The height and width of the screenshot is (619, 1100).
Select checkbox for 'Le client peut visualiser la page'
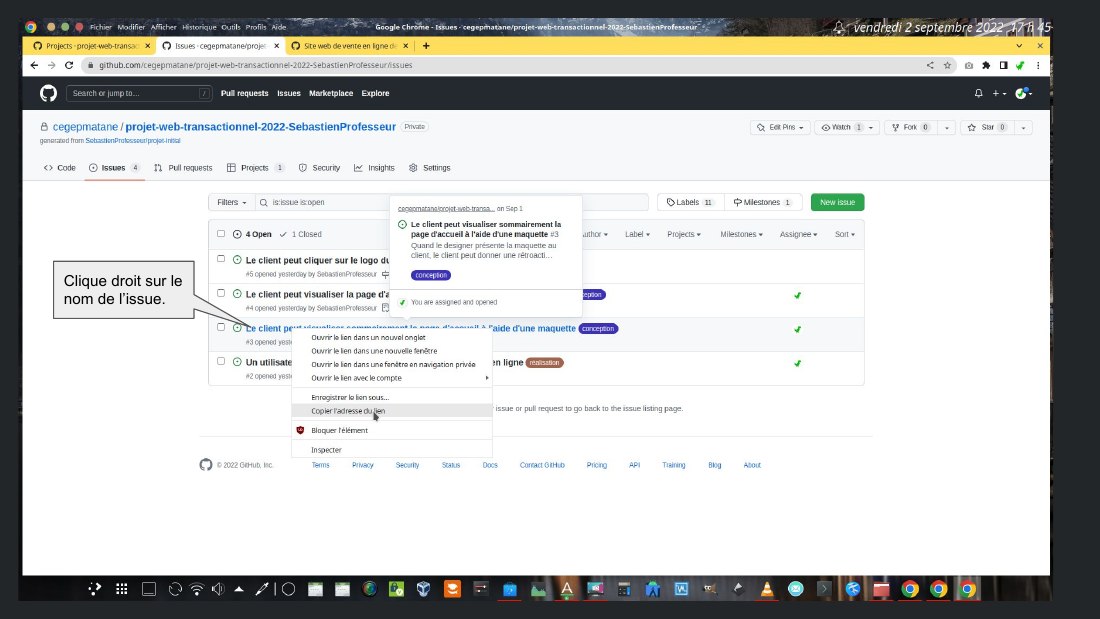tap(221, 293)
